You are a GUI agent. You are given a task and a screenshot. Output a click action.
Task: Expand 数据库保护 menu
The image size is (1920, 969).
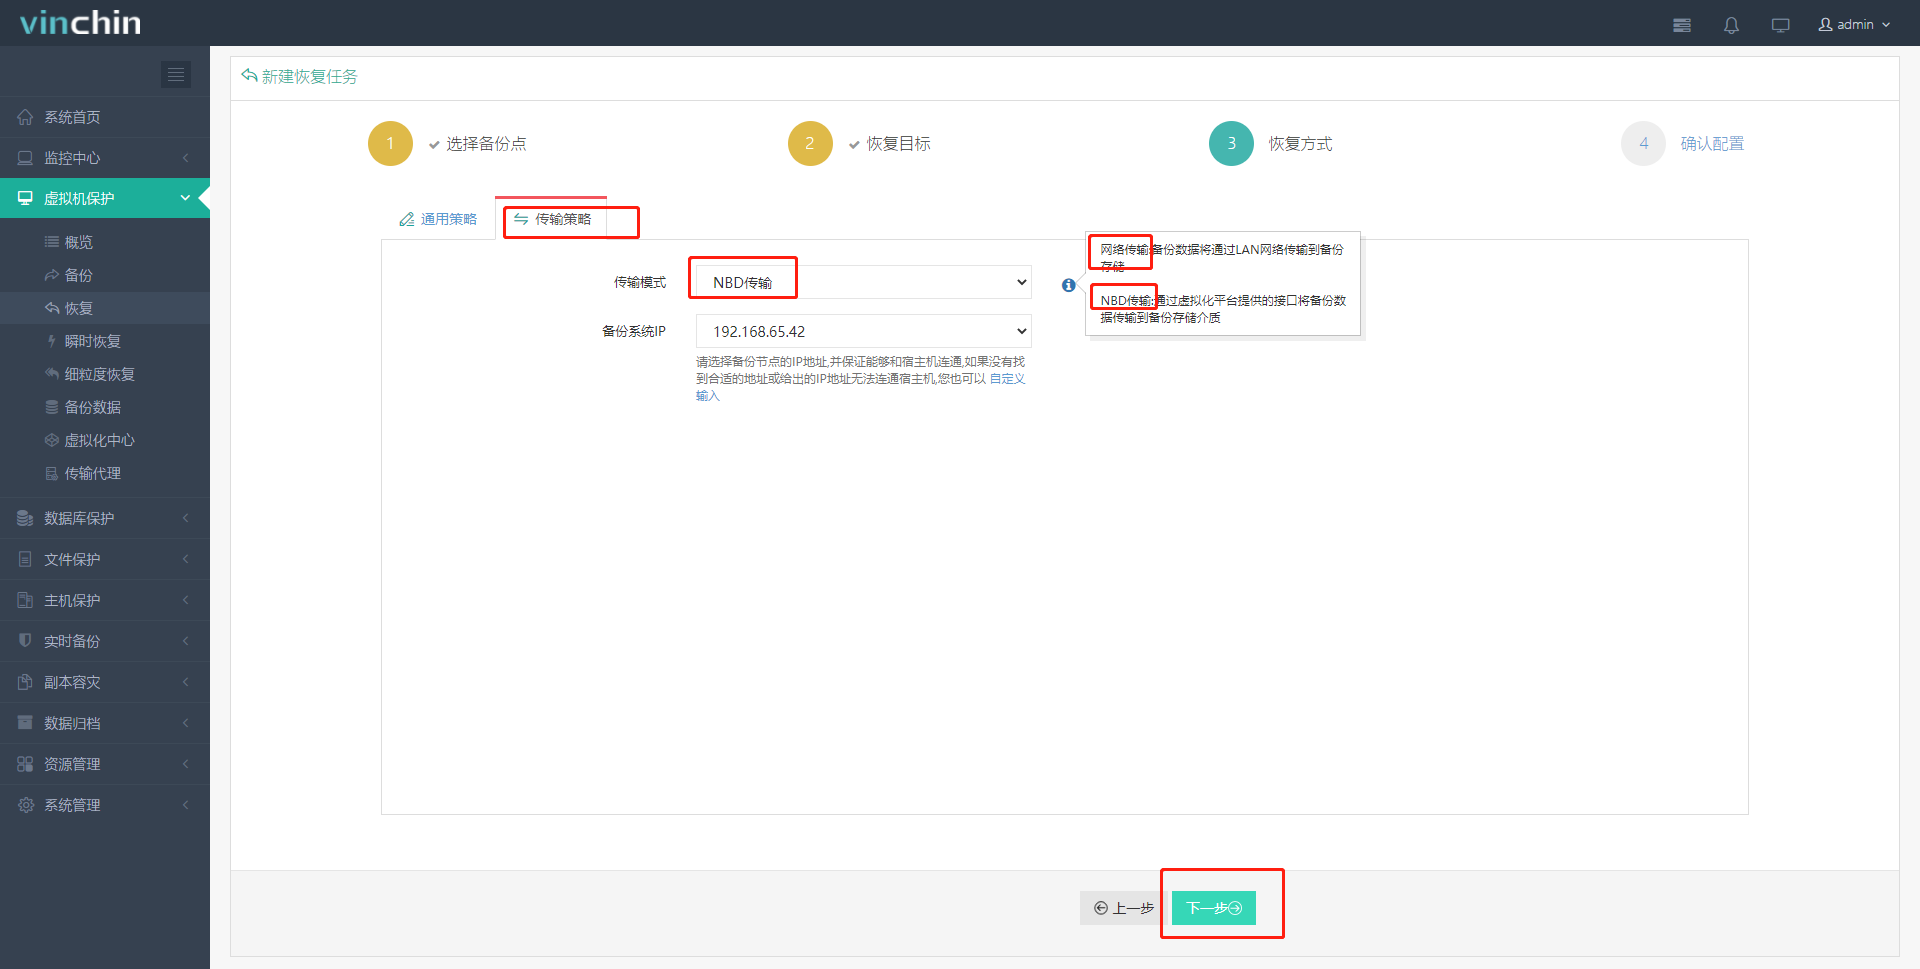(105, 518)
